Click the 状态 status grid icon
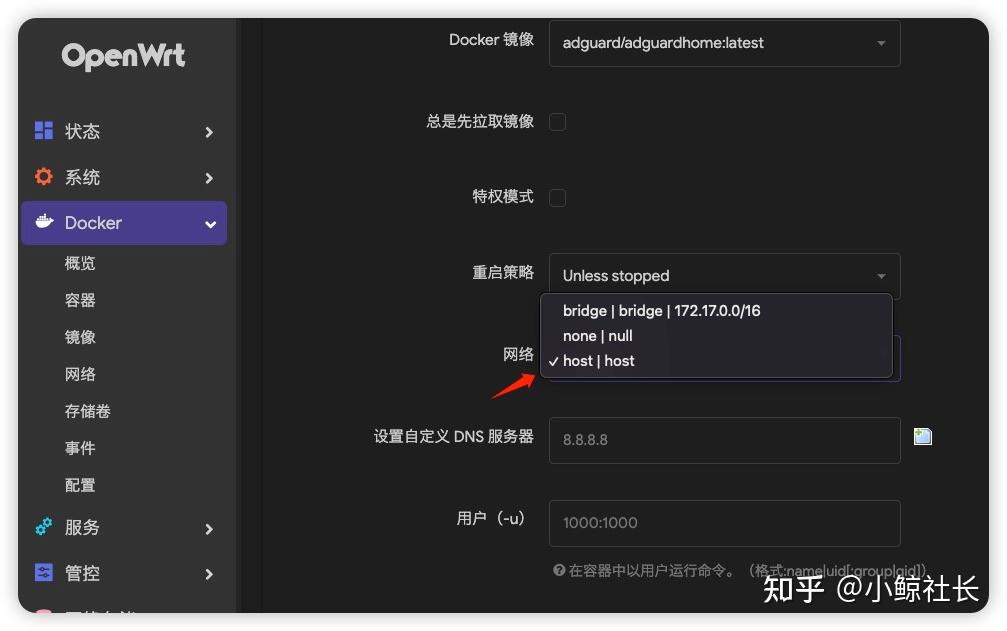This screenshot has height=631, width=1007. tap(44, 131)
